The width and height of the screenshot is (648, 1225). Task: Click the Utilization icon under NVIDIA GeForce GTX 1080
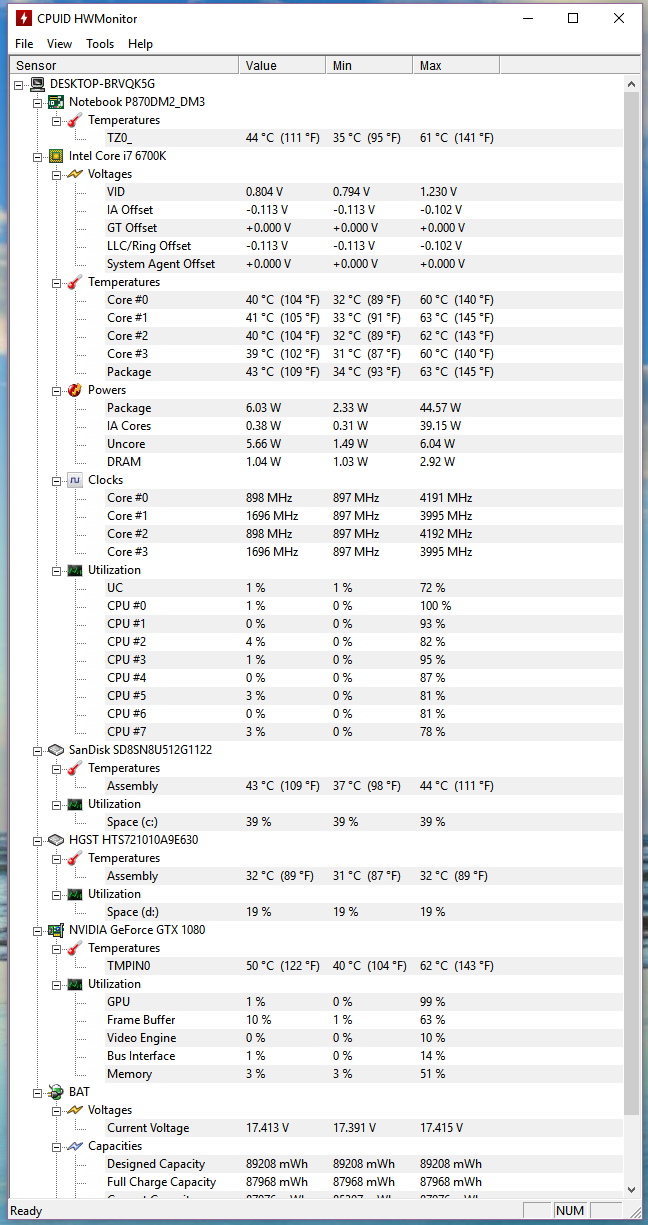click(76, 984)
